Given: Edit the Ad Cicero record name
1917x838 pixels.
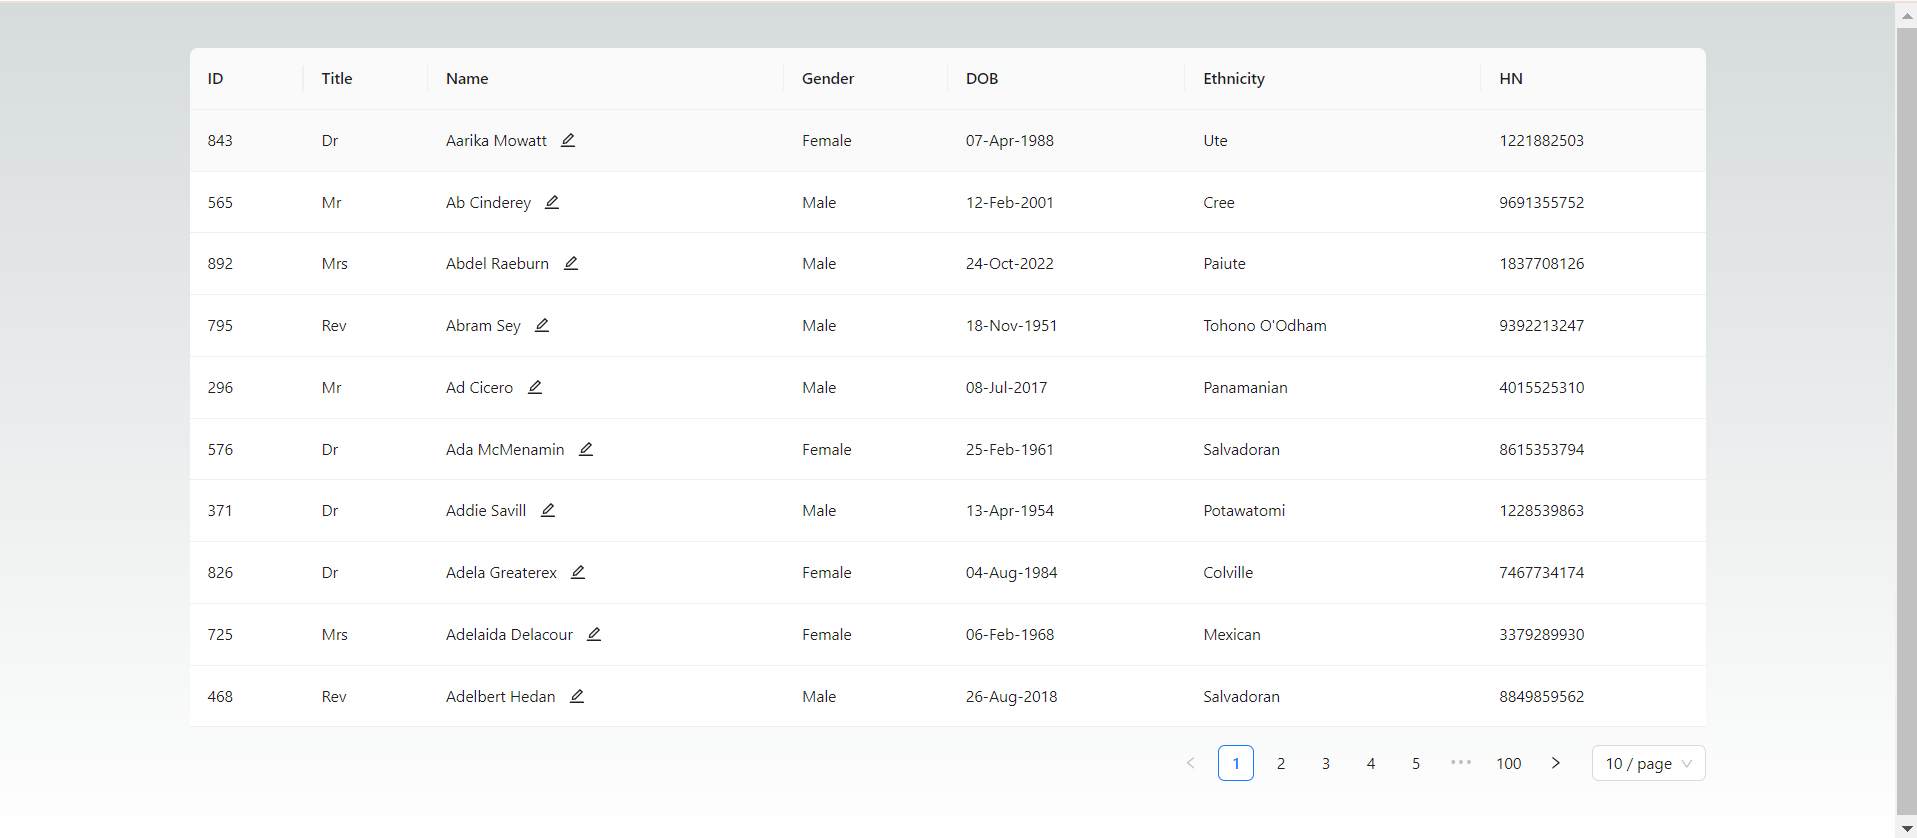Looking at the screenshot, I should pyautogui.click(x=534, y=388).
